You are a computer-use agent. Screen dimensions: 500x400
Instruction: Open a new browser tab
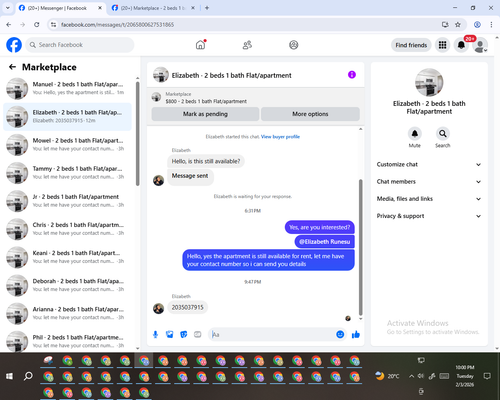coord(207,8)
